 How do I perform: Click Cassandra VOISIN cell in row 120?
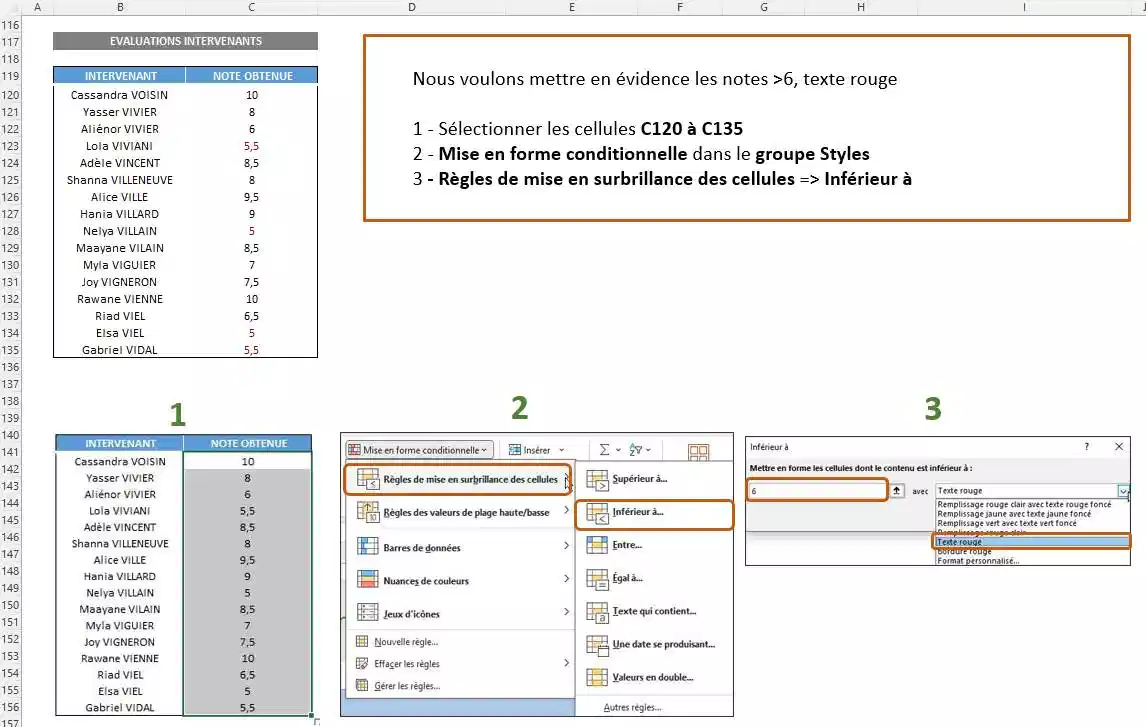120,95
